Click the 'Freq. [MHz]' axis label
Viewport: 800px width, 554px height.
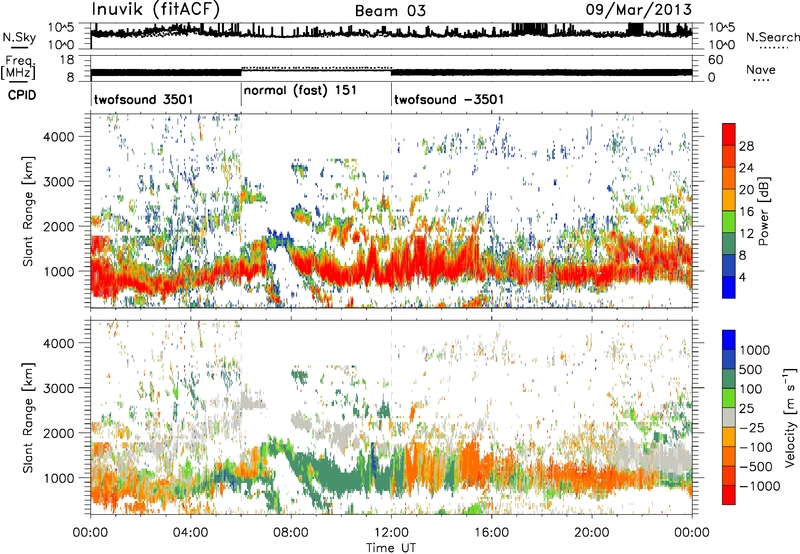(x=19, y=67)
